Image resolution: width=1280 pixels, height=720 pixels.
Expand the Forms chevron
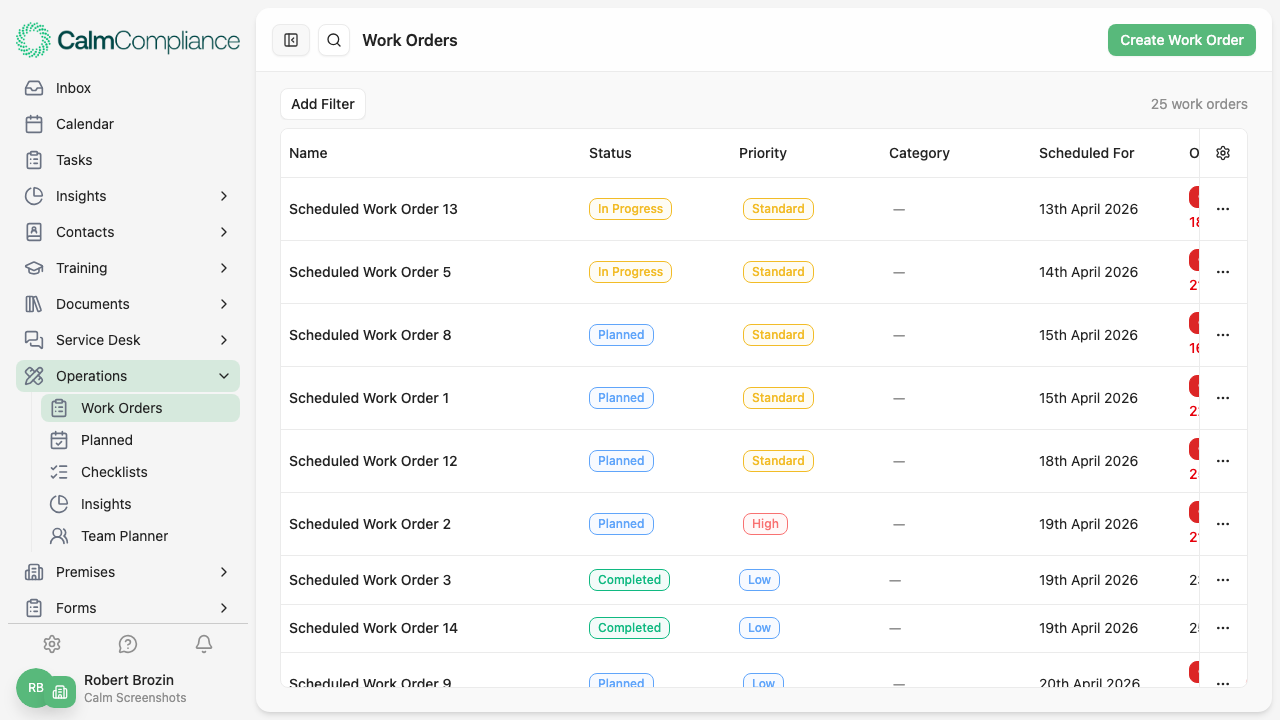(224, 608)
